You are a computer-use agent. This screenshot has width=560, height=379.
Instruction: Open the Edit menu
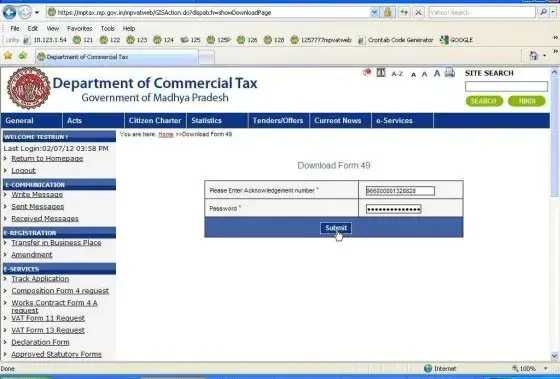32,29
